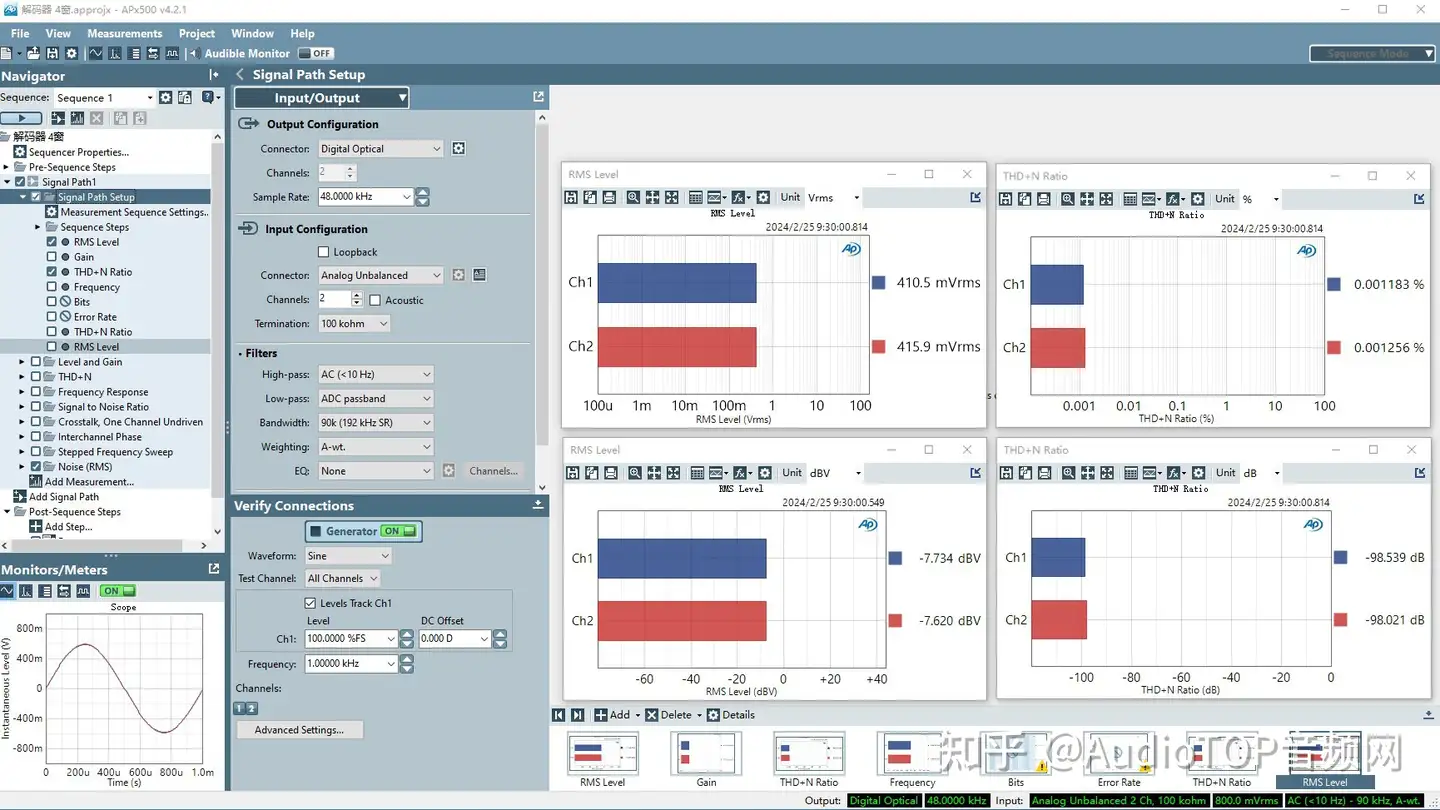Image resolution: width=1440 pixels, height=810 pixels.
Task: Open the Digital Optical connector dropdown
Action: pos(380,149)
